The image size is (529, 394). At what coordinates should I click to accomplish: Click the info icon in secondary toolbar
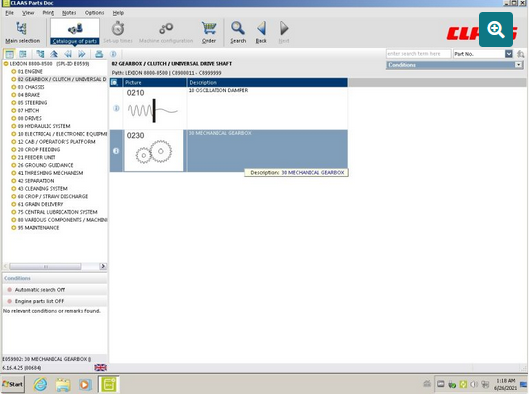[x=113, y=54]
